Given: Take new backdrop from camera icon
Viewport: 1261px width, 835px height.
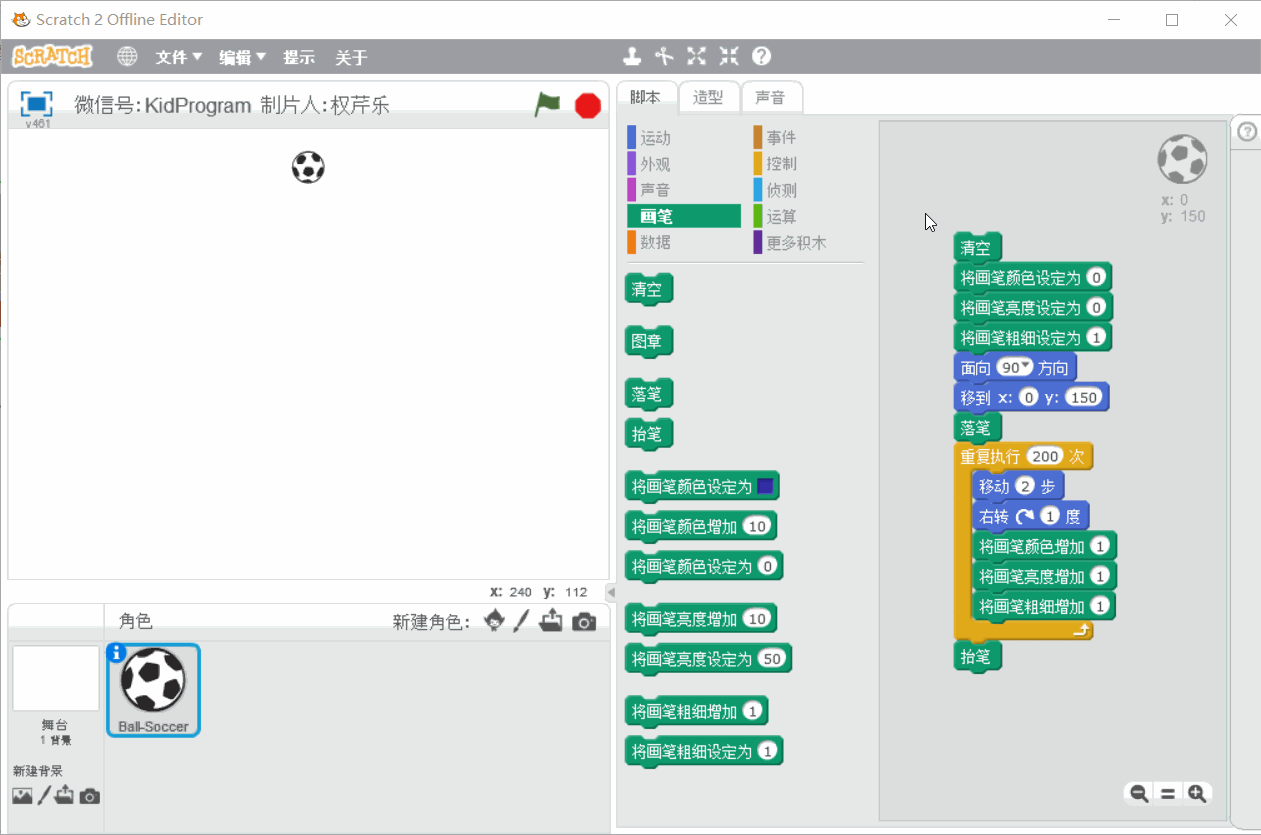Looking at the screenshot, I should coord(90,797).
